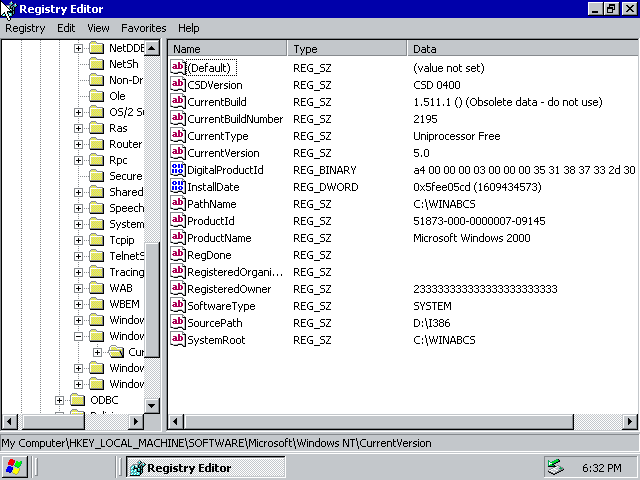
Task: Collapse the expanded Windows NT key
Action: pos(78,336)
